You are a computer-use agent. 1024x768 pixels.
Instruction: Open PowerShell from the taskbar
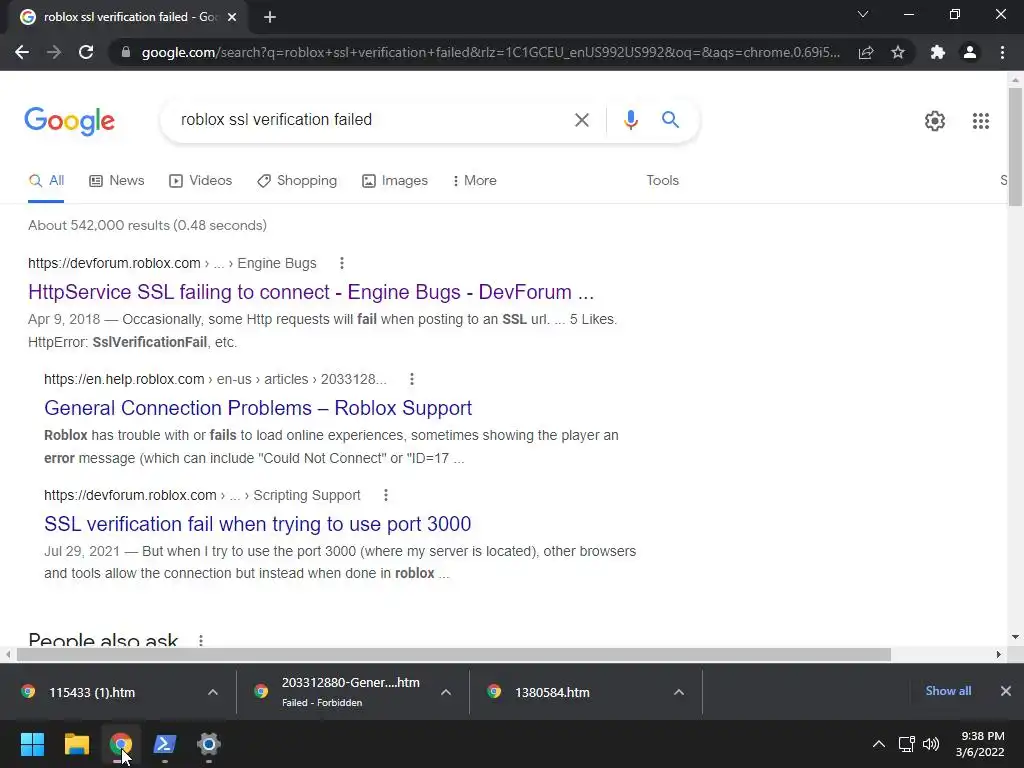pyautogui.click(x=165, y=744)
